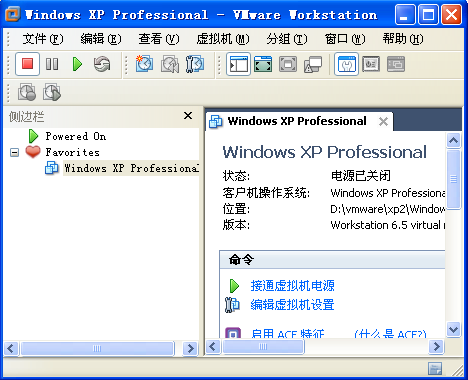468x380 pixels.
Task: Take a snapshot with the clock icon
Action: coord(144,64)
